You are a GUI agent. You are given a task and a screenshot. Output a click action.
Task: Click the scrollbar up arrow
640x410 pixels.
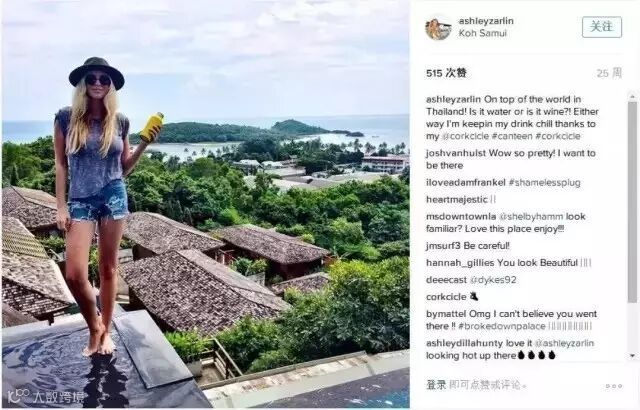[x=632, y=97]
